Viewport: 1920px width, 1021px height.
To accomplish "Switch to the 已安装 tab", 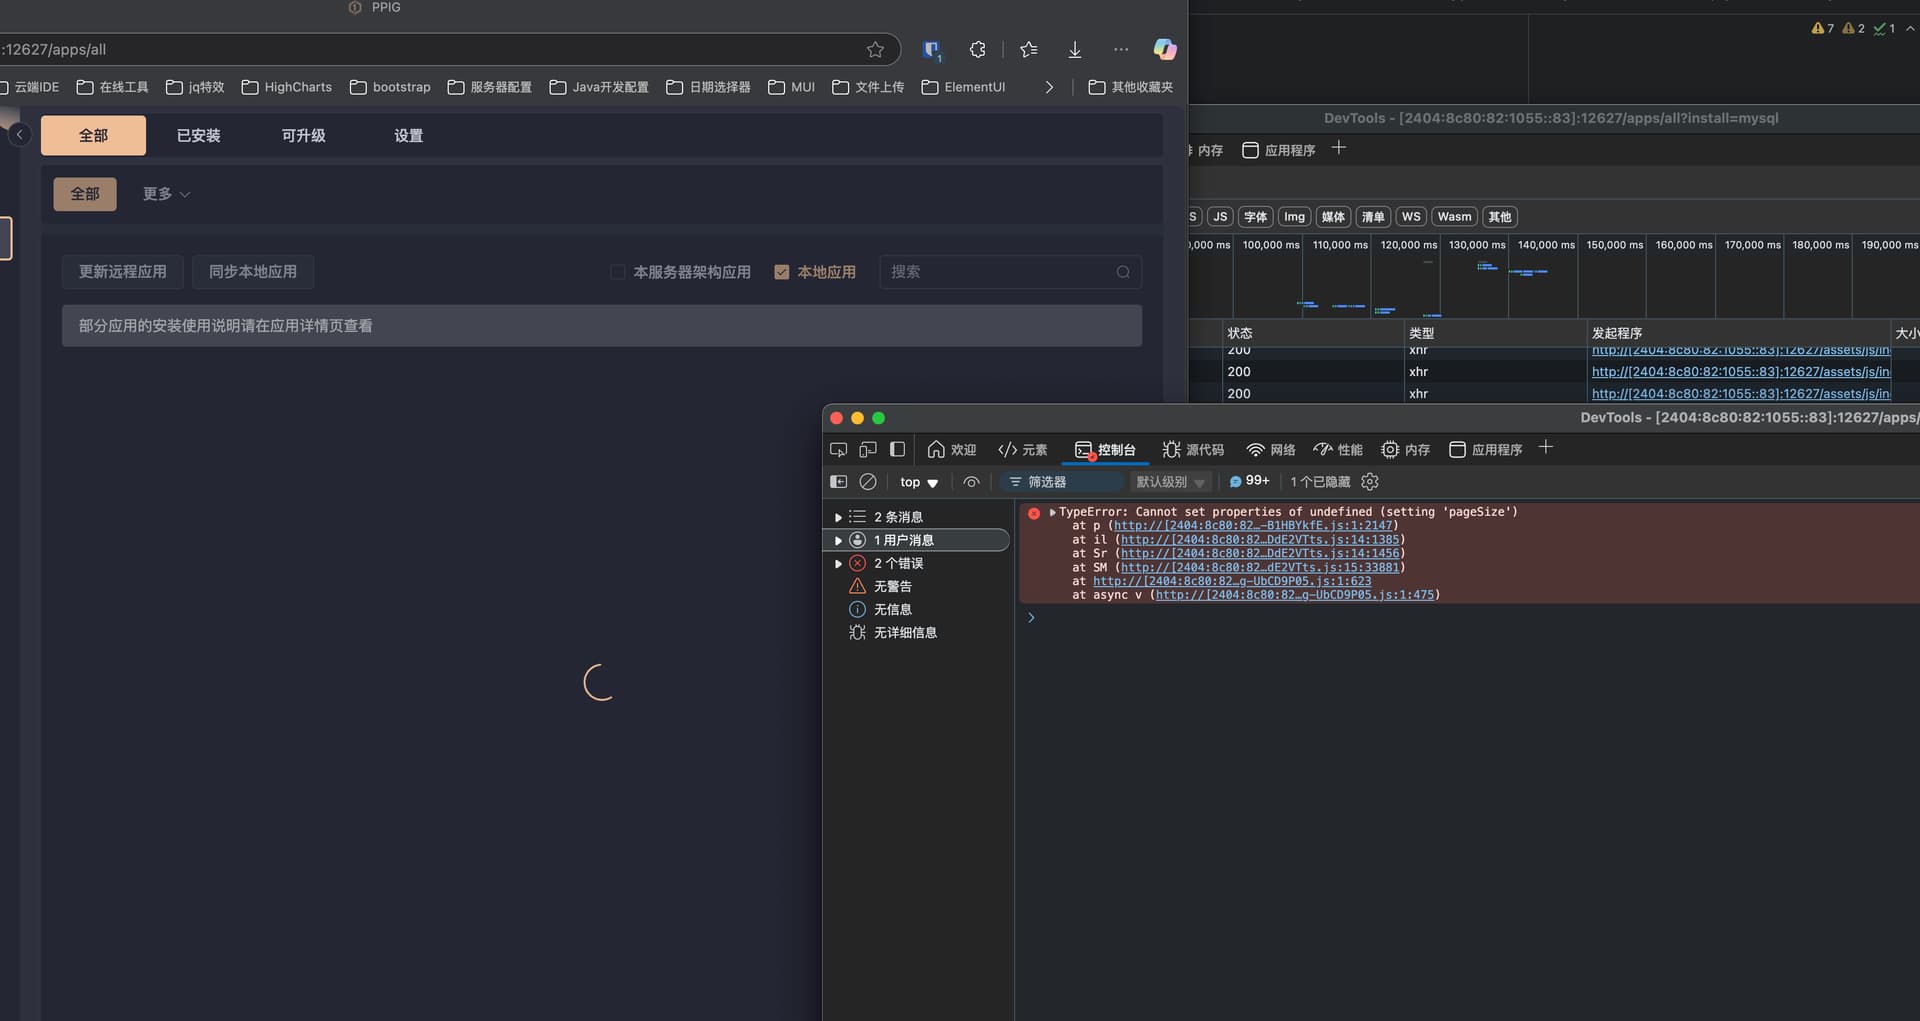I will click(198, 135).
